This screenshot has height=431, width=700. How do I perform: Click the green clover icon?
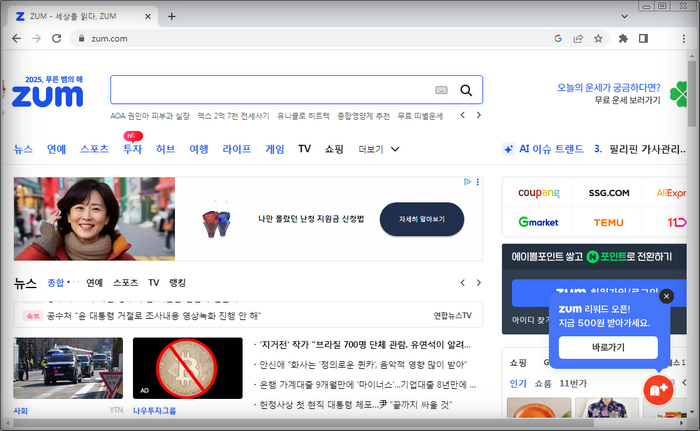[679, 94]
